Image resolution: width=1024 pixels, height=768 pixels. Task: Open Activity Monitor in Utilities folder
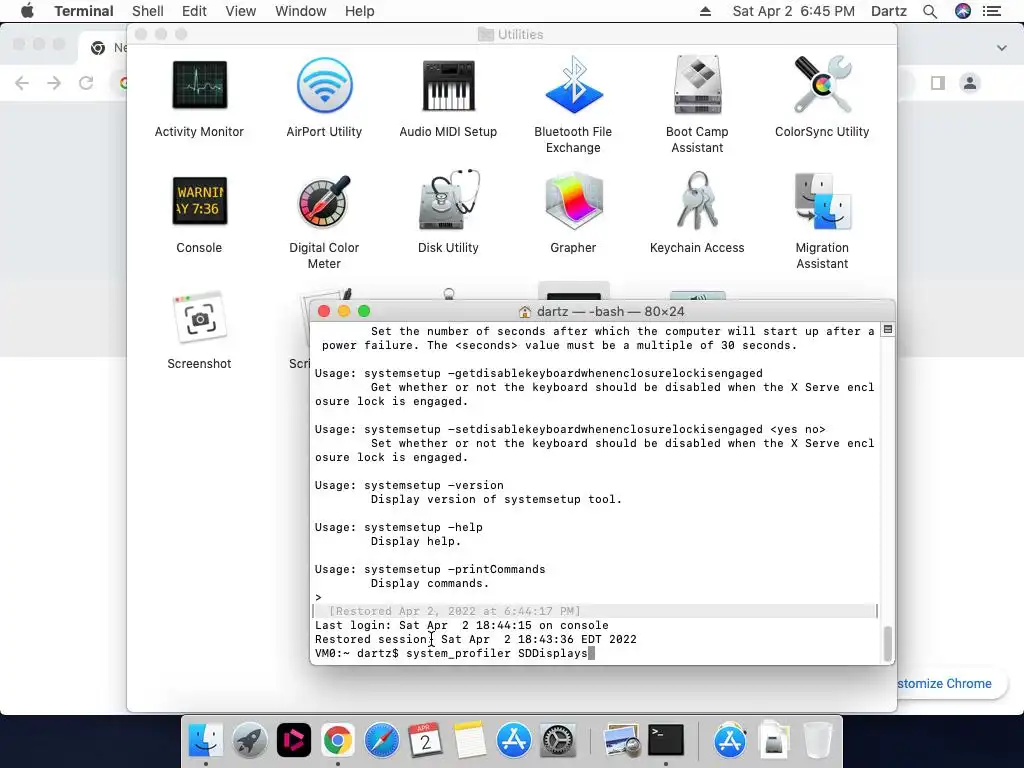coord(199,85)
